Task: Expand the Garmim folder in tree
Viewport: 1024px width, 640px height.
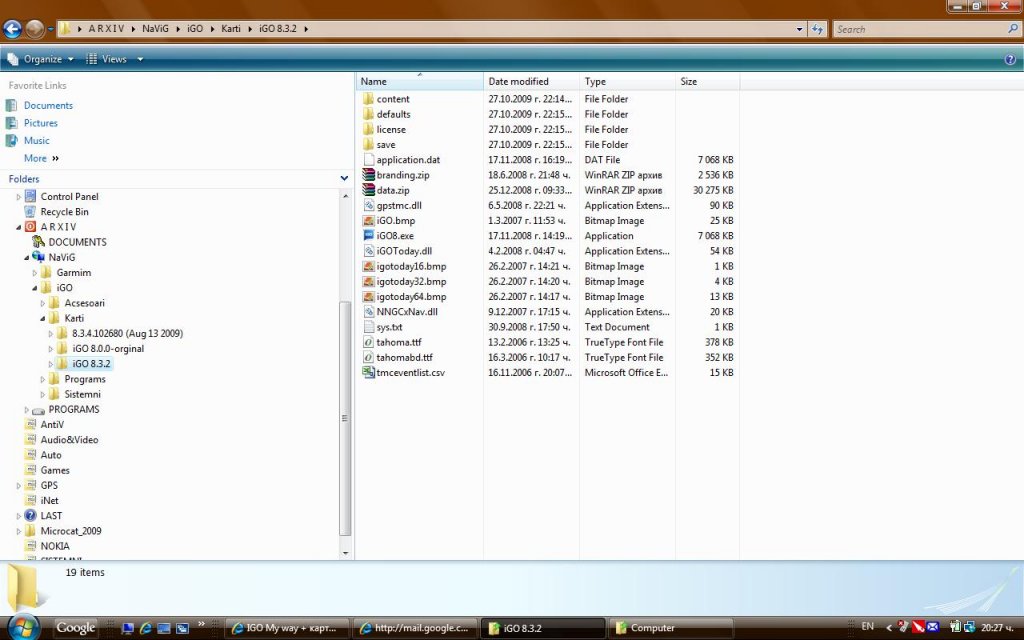Action: point(35,273)
